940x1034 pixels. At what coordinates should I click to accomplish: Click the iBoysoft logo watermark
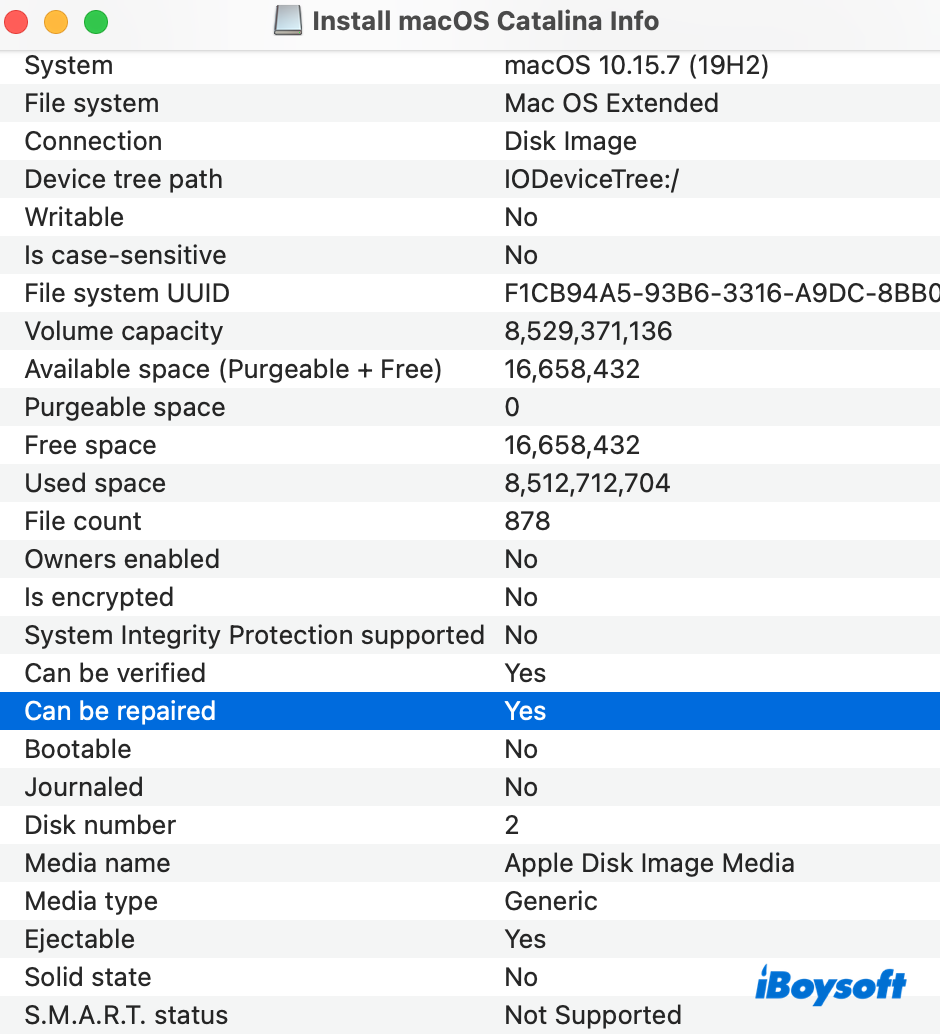(x=831, y=984)
